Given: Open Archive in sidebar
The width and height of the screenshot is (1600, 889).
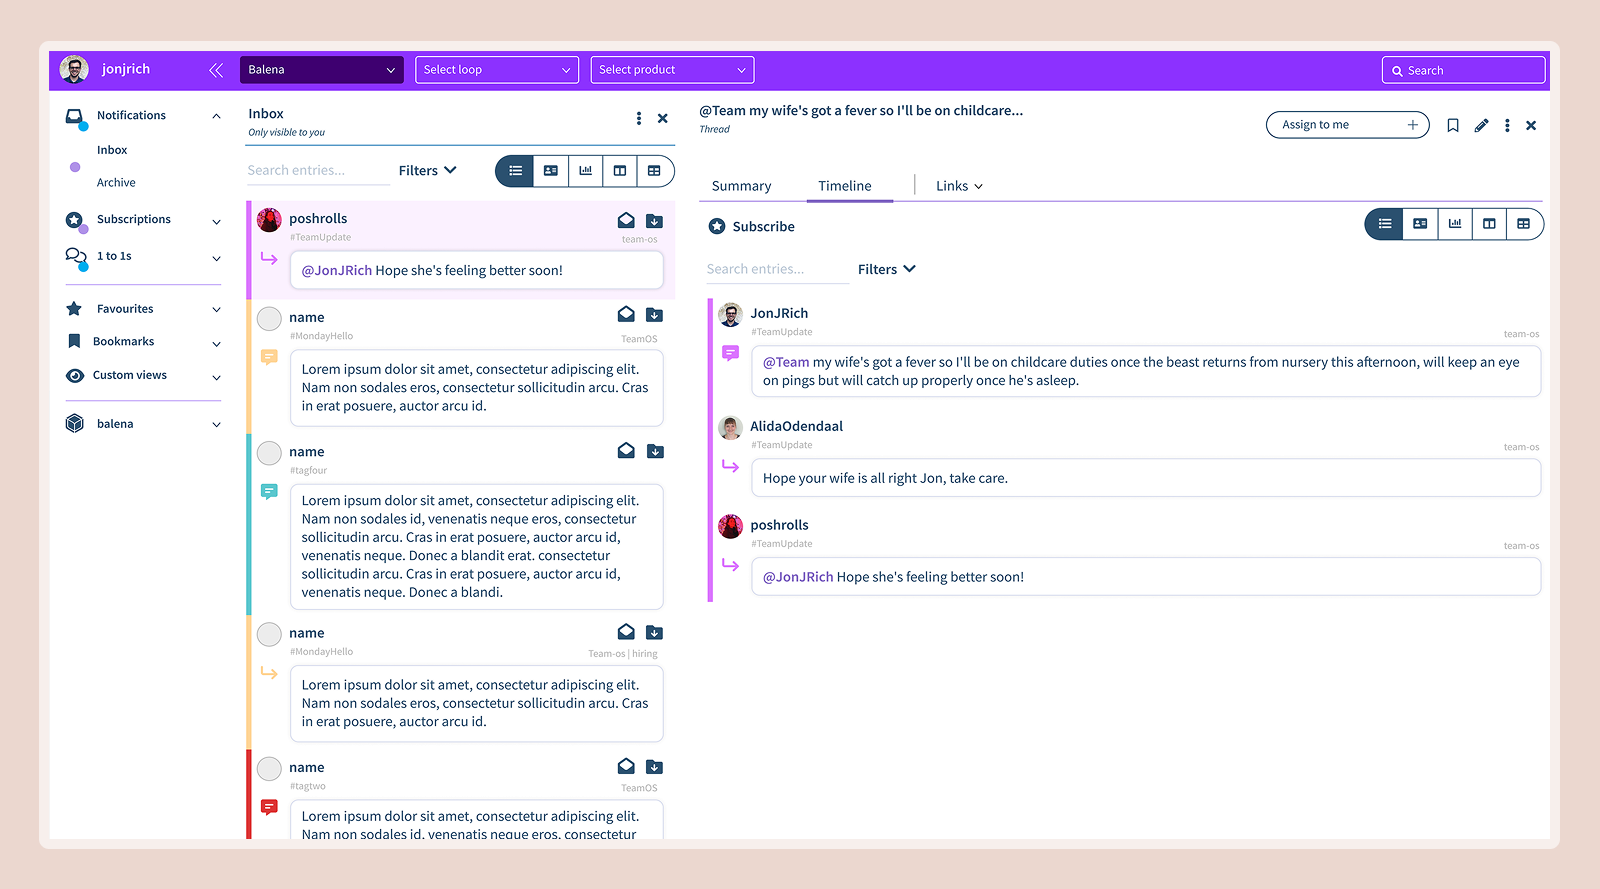Looking at the screenshot, I should pyautogui.click(x=116, y=183).
